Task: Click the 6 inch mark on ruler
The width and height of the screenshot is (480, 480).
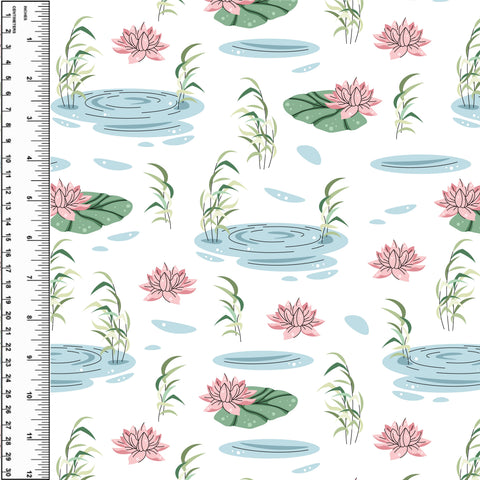Action: point(29,238)
